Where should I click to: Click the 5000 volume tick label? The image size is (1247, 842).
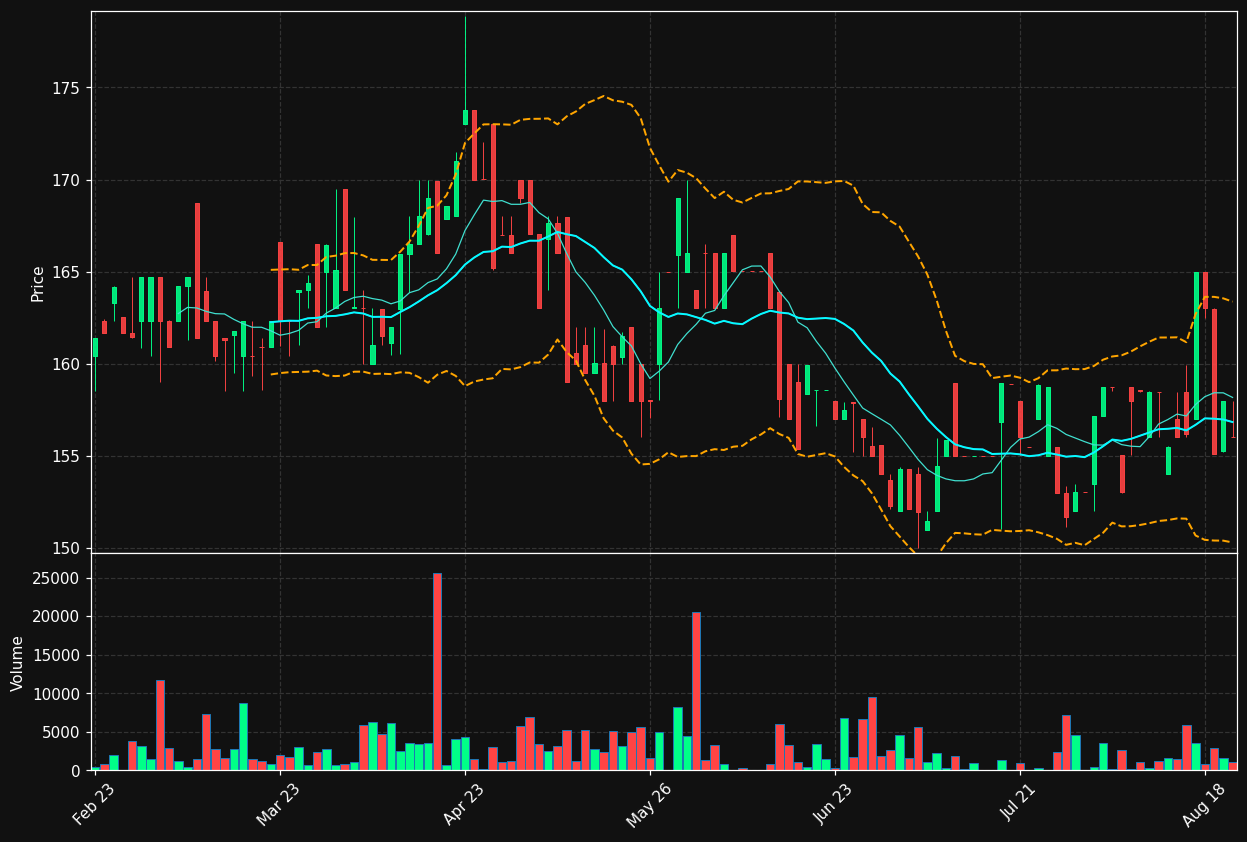(x=63, y=732)
